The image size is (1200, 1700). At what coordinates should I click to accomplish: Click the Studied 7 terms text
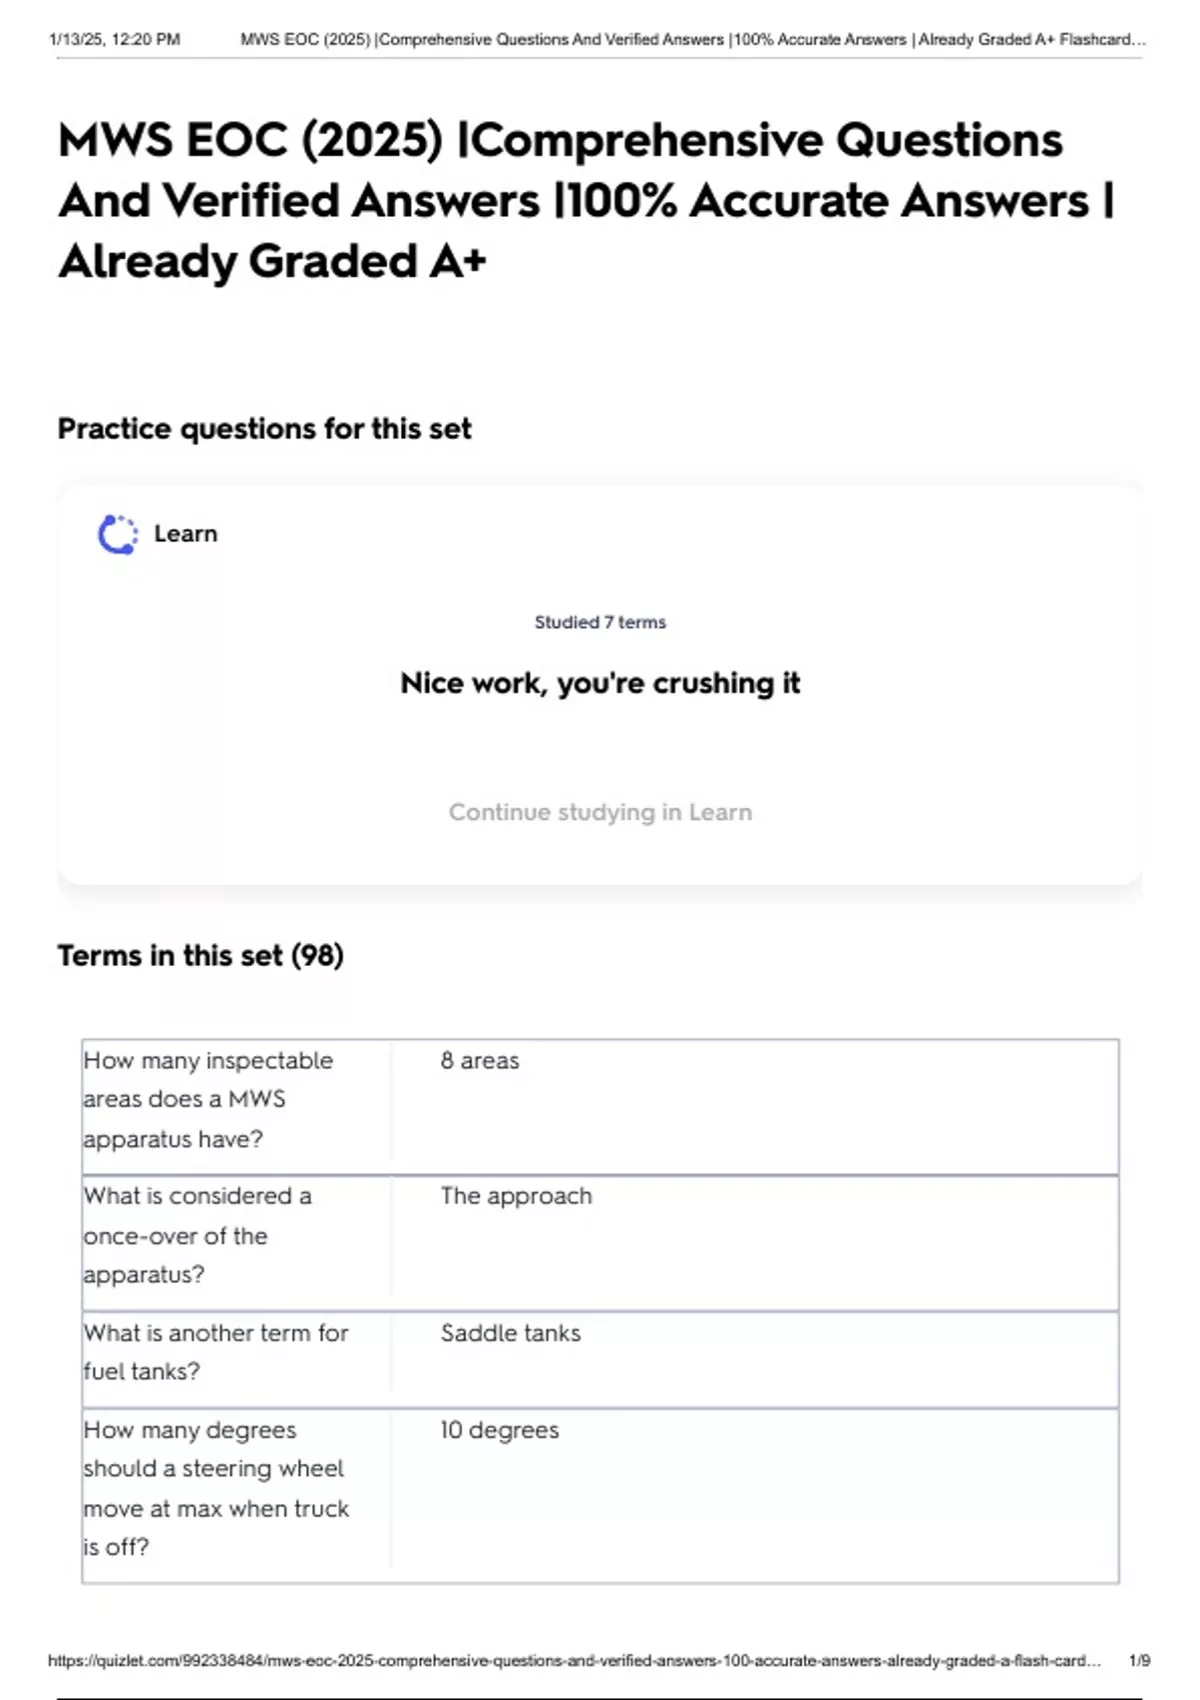click(x=600, y=622)
